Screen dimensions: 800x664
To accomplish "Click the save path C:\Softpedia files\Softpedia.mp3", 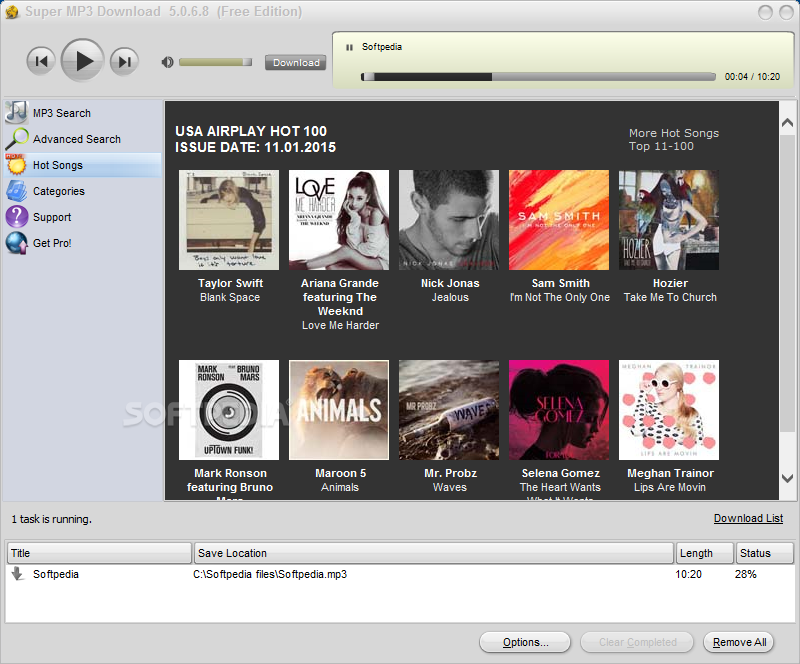I will 270,574.
